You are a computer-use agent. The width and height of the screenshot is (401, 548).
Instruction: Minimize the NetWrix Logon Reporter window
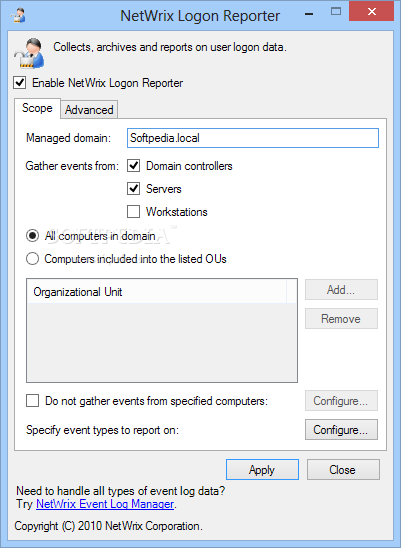(309, 14)
